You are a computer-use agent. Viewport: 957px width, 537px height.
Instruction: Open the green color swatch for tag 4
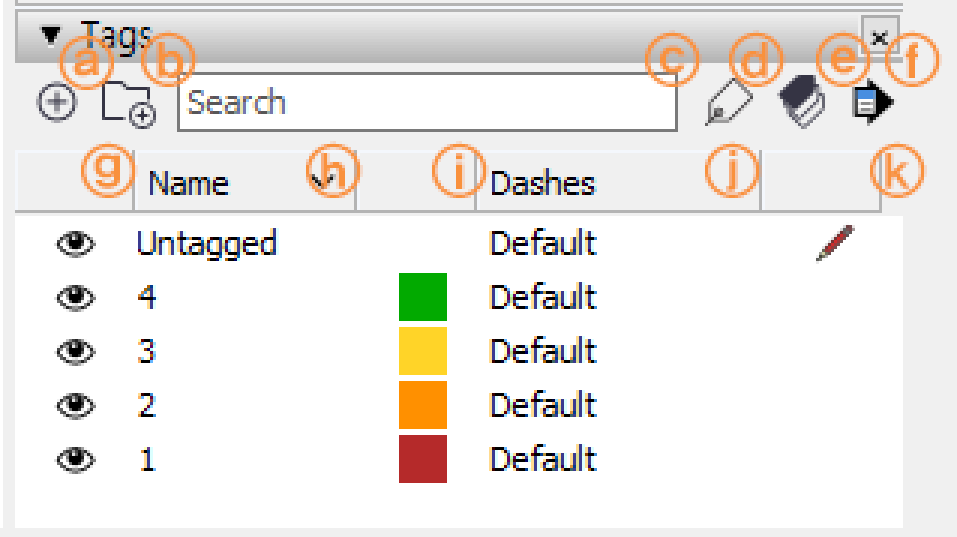[423, 297]
